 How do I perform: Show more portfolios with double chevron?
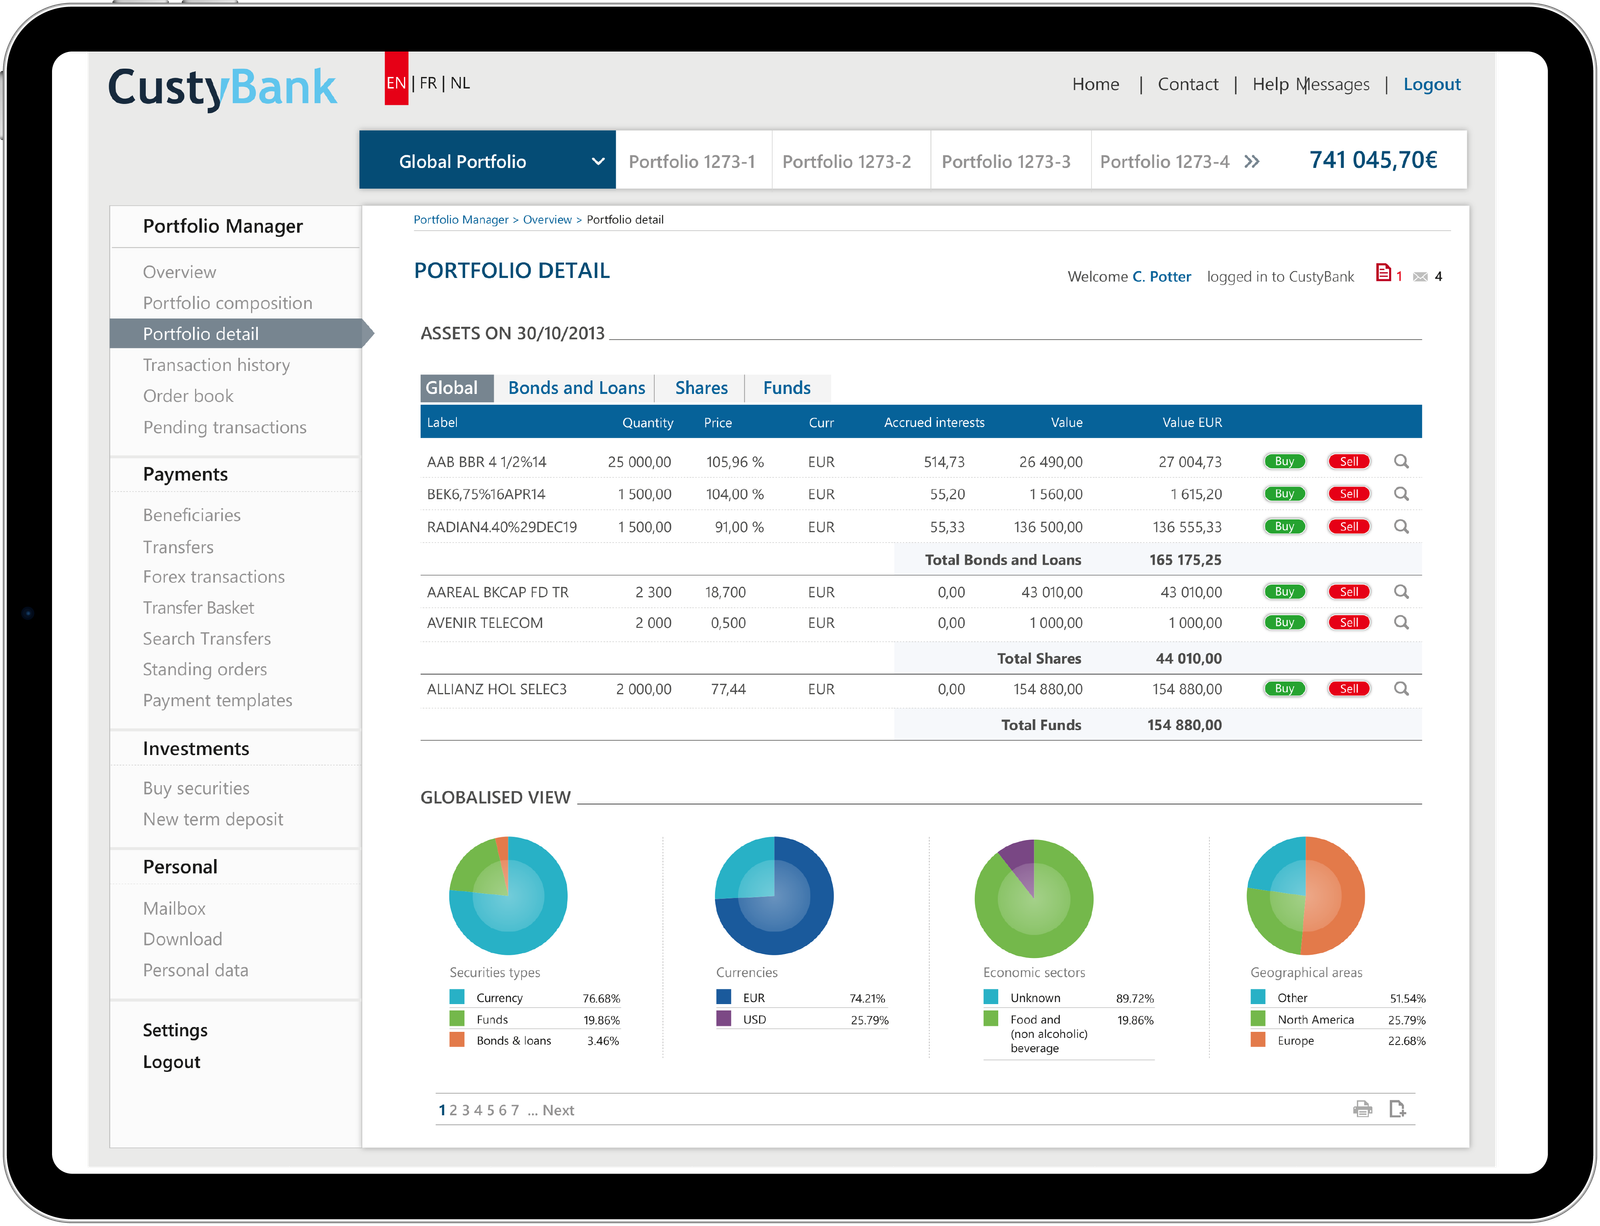(x=1252, y=162)
